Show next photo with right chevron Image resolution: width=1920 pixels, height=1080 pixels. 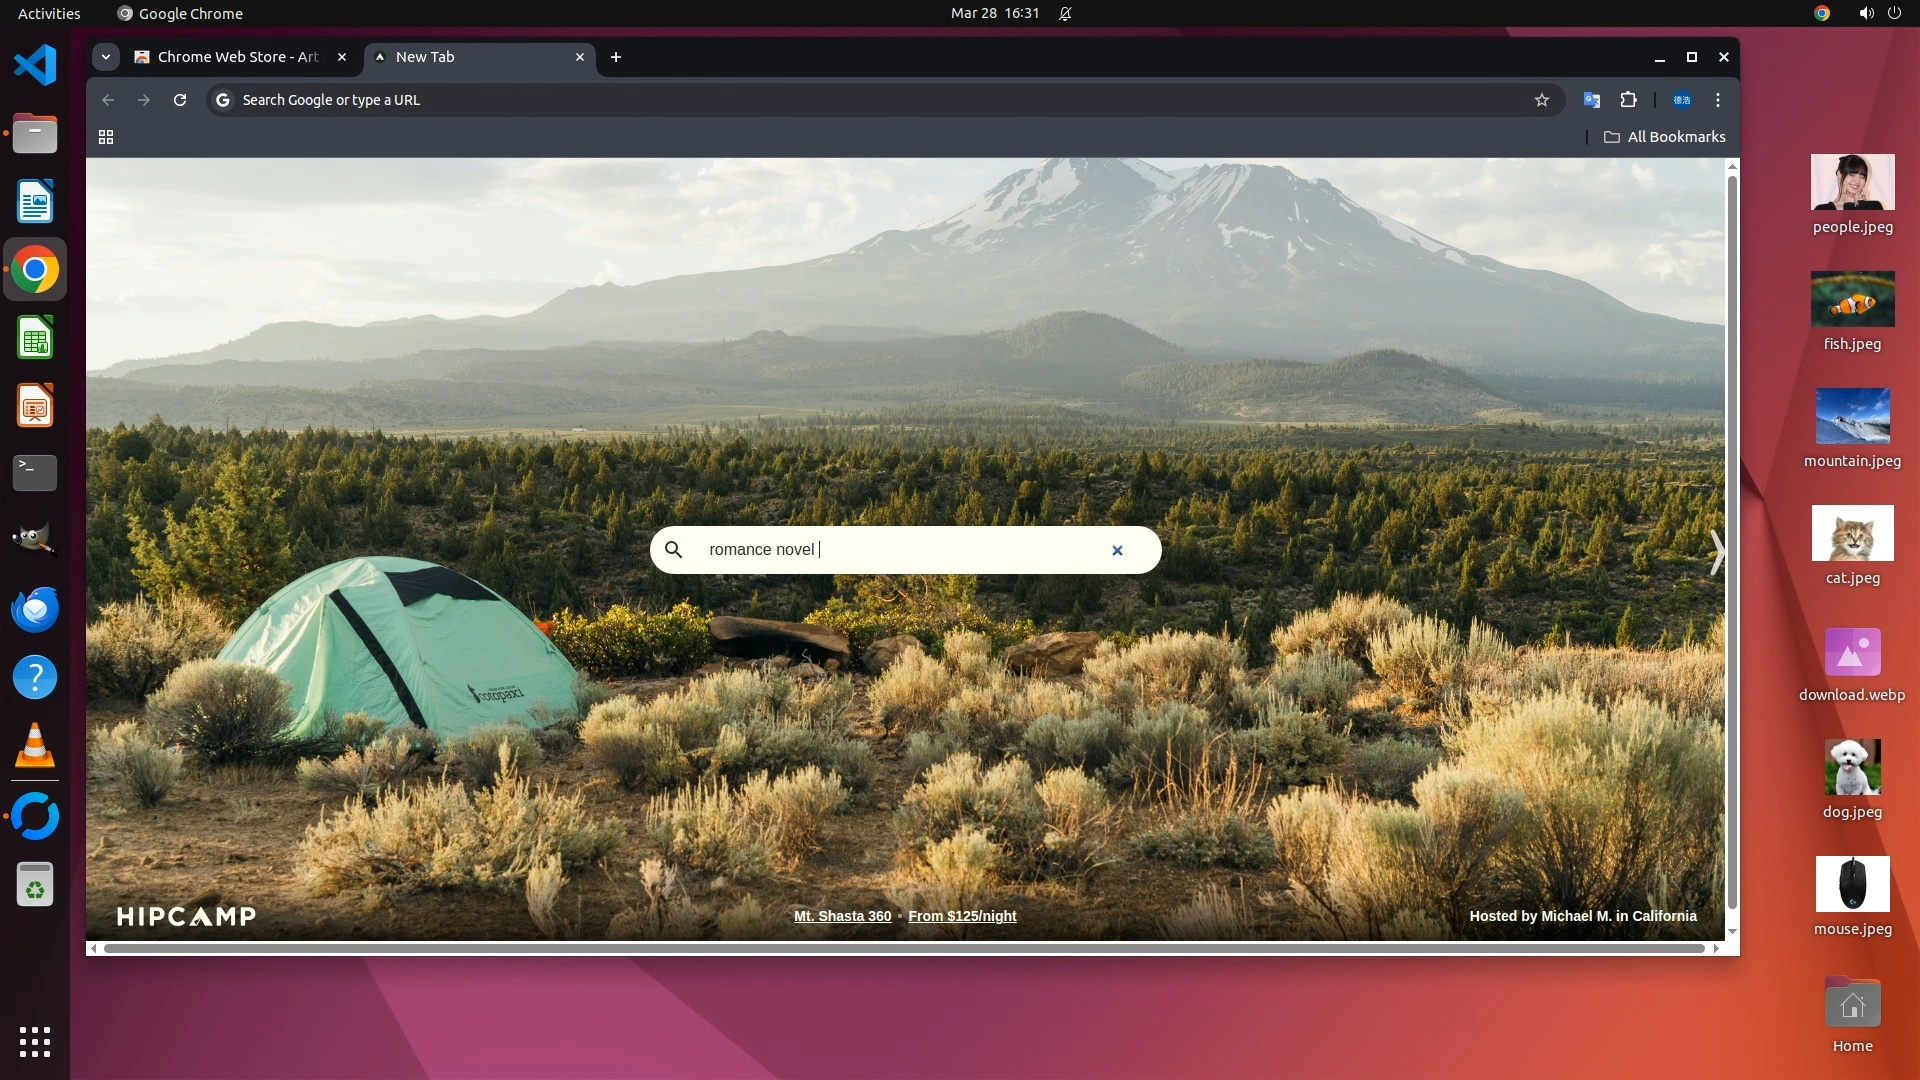point(1716,552)
